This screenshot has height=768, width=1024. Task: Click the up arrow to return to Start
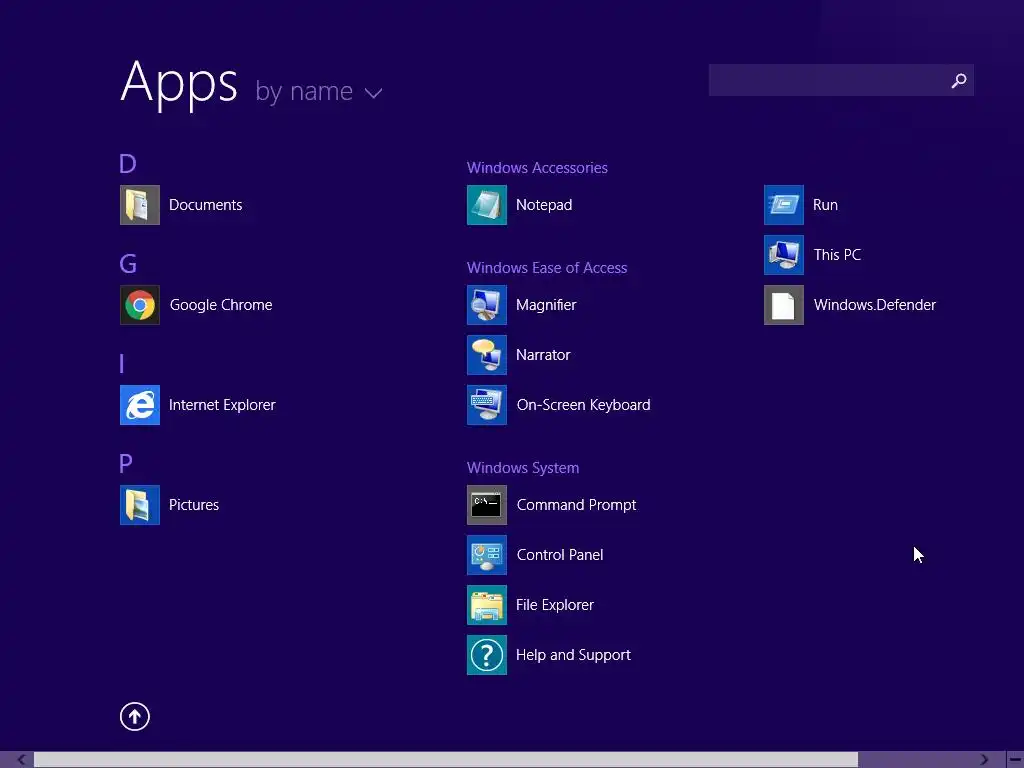[x=135, y=716]
